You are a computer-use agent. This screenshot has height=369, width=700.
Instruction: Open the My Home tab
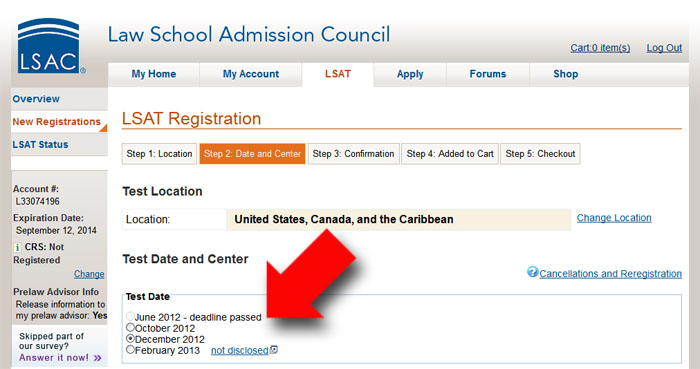[154, 74]
